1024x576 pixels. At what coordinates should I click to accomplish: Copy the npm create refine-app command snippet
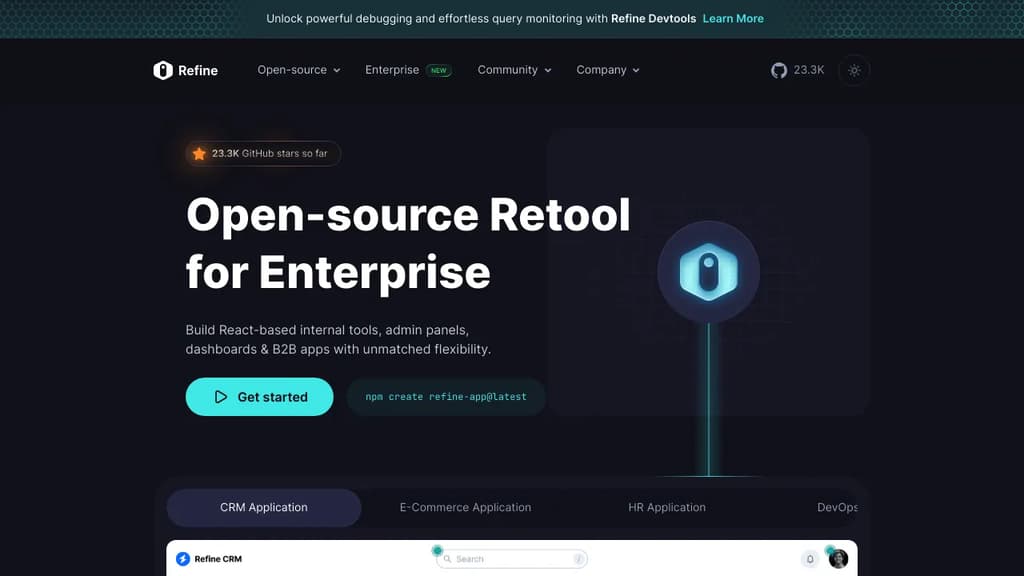pyautogui.click(x=445, y=396)
